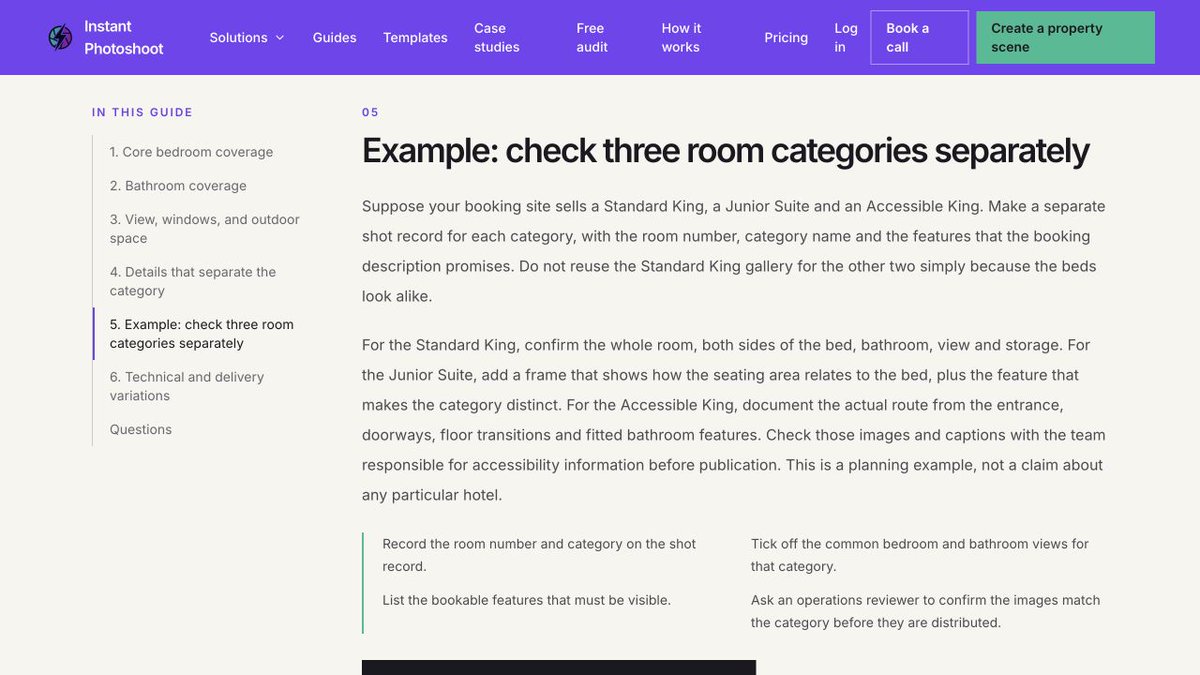Click 'Tick off the common bedroom' item
Viewport: 1200px width, 675px height.
[x=920, y=555]
